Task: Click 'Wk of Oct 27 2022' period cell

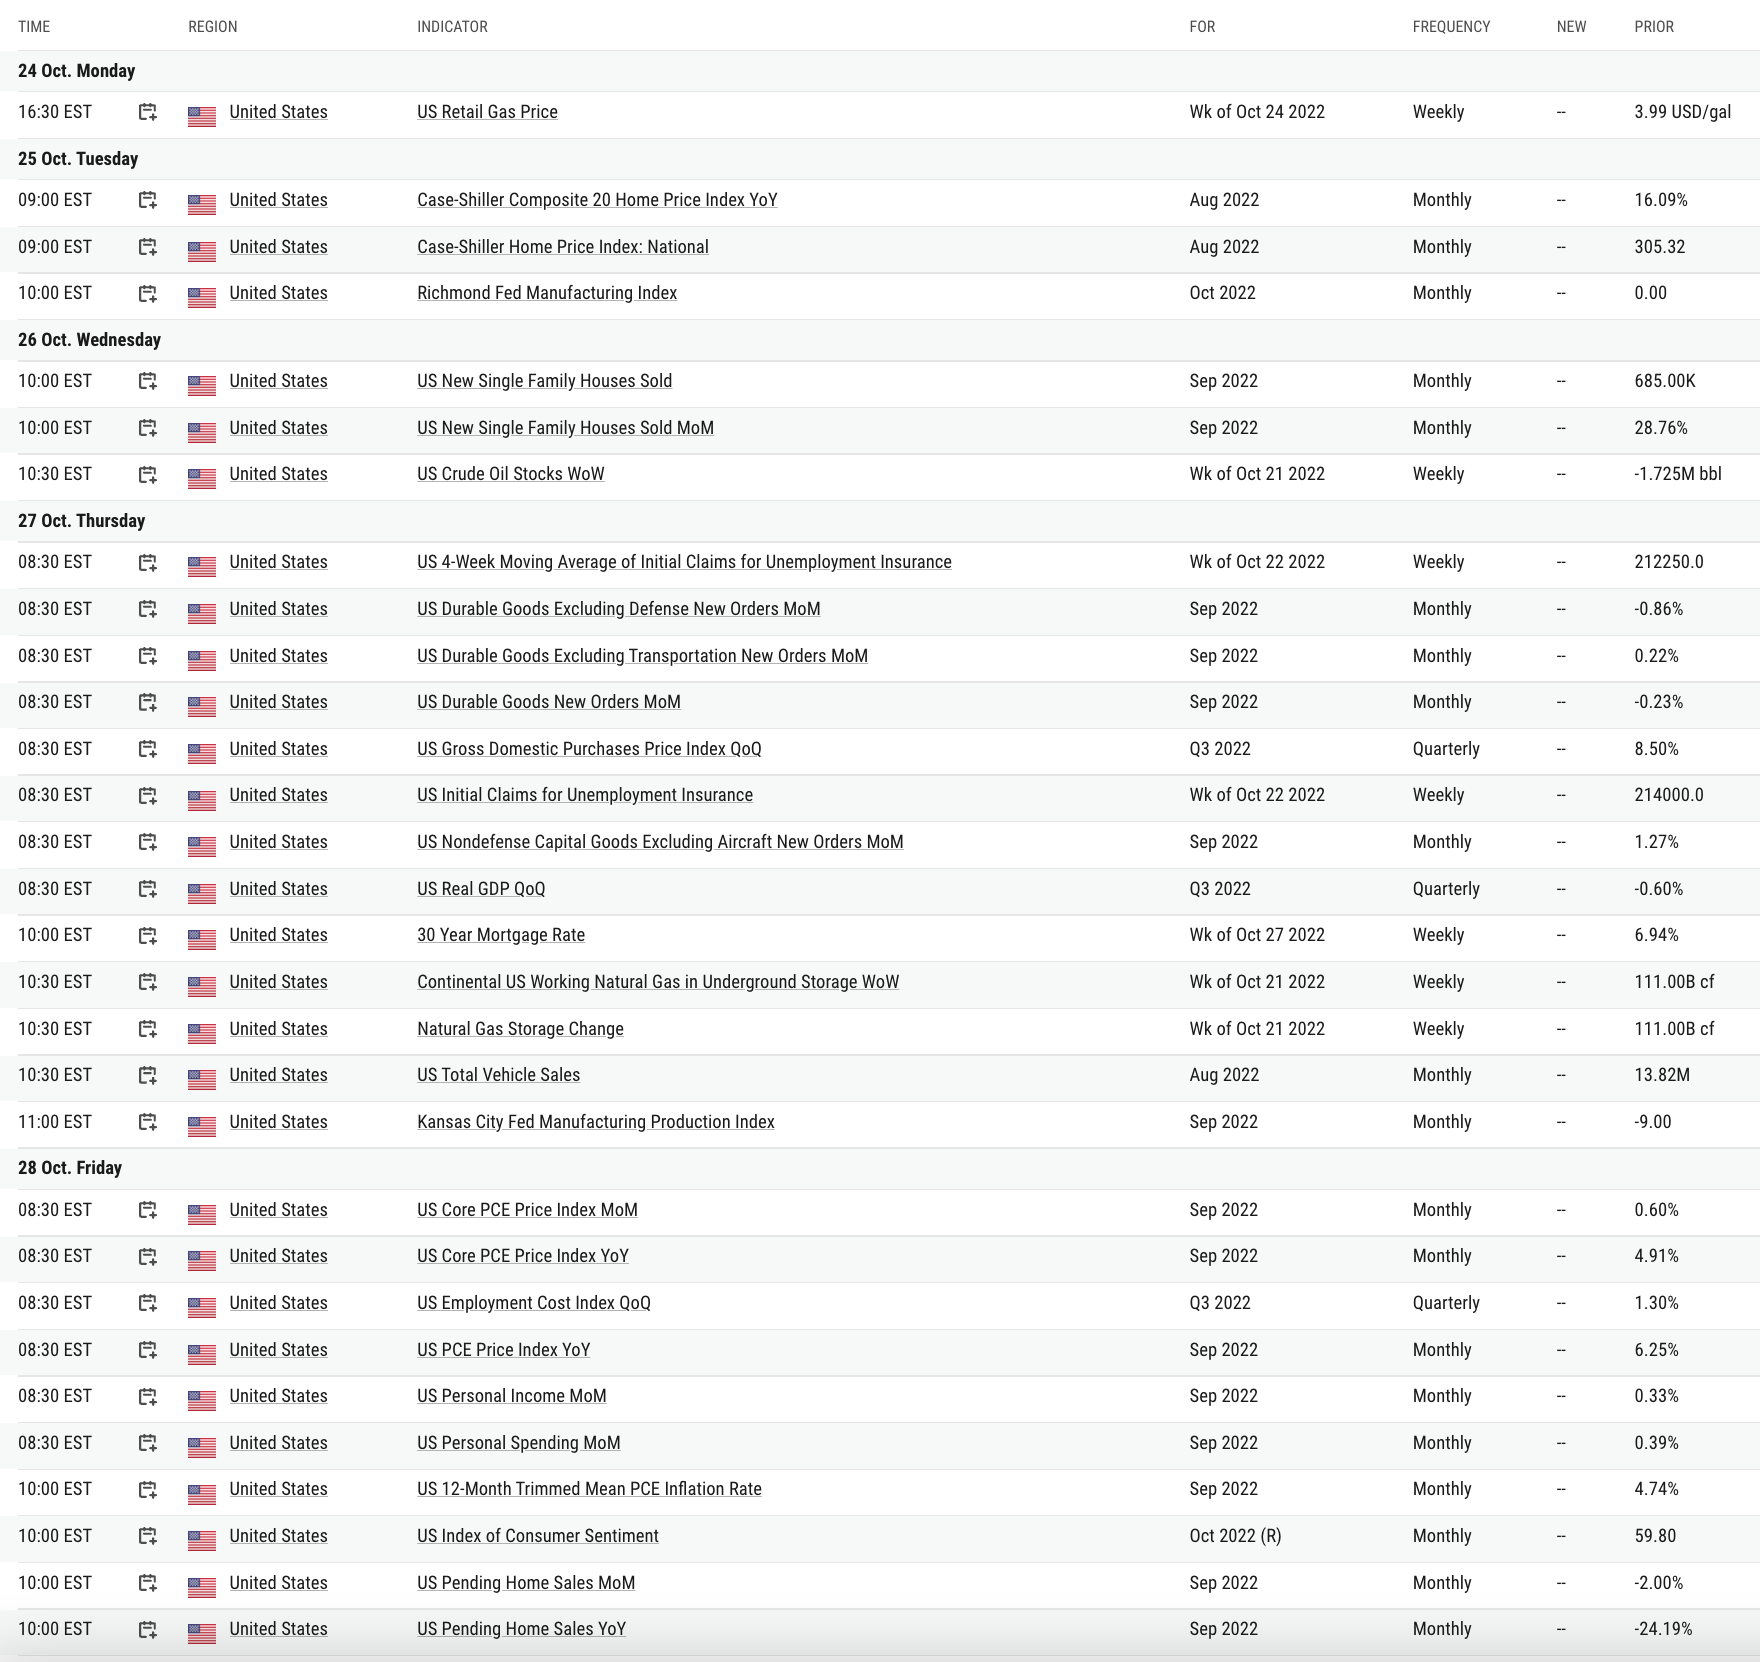Action: point(1257,935)
